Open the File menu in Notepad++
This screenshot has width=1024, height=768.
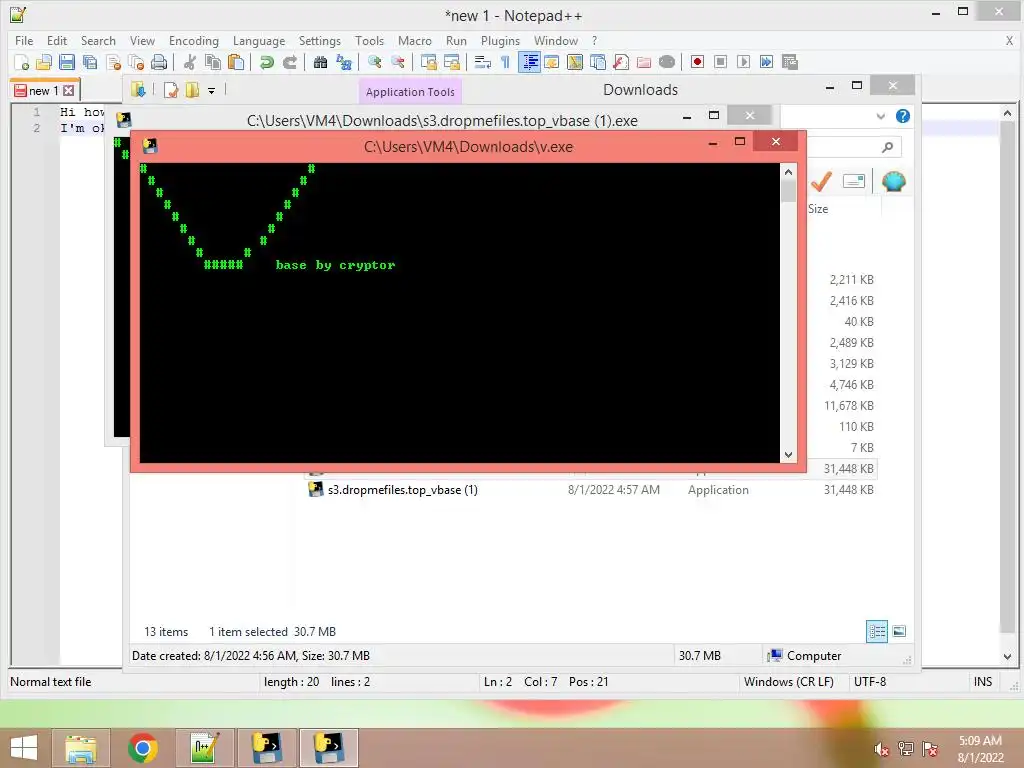24,40
